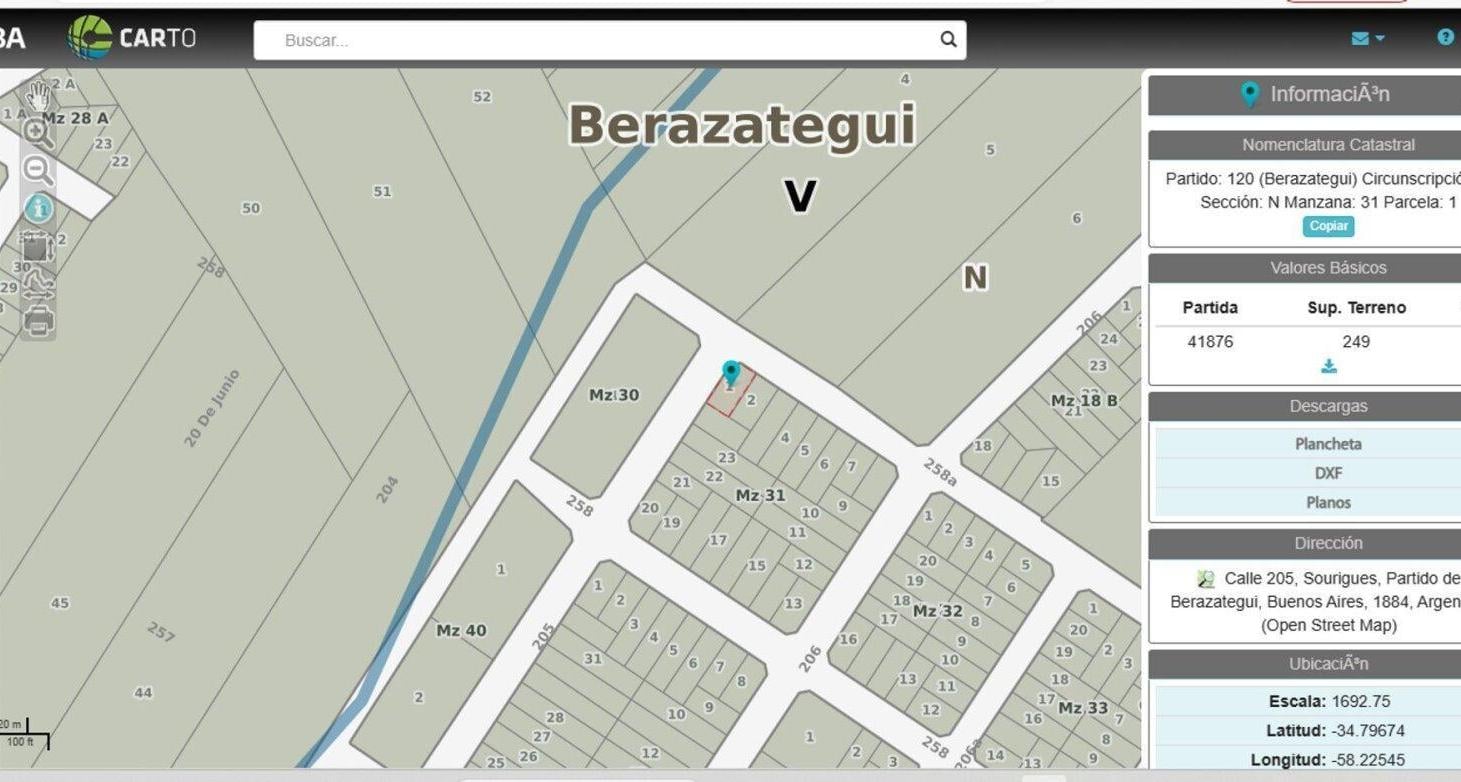Image resolution: width=1461 pixels, height=782 pixels.
Task: Click the Longitud -58.22545 row
Action: pyautogui.click(x=1308, y=759)
